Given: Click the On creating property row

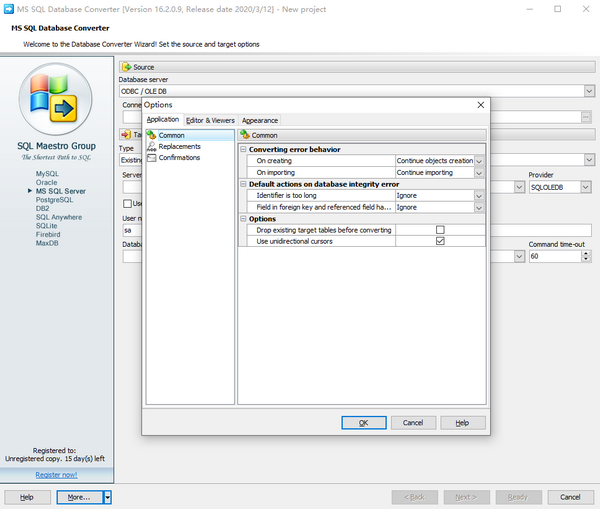Looking at the screenshot, I should 365,161.
